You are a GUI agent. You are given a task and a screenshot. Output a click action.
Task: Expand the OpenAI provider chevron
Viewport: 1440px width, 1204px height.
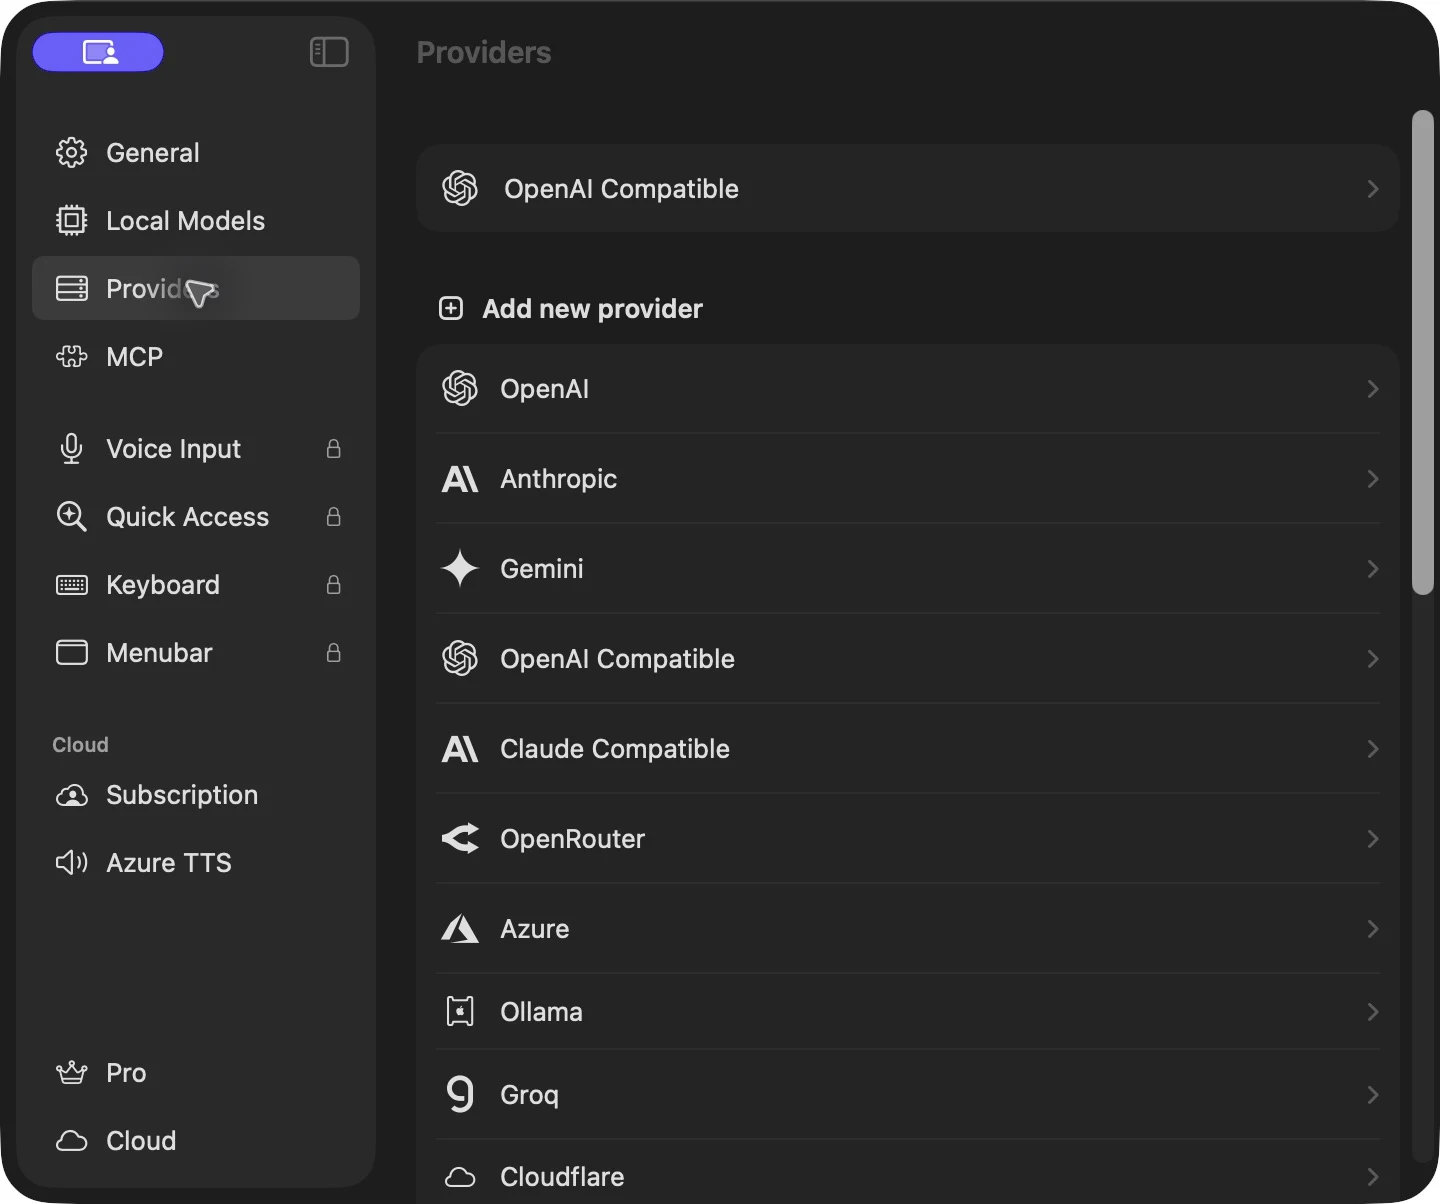tap(1373, 388)
